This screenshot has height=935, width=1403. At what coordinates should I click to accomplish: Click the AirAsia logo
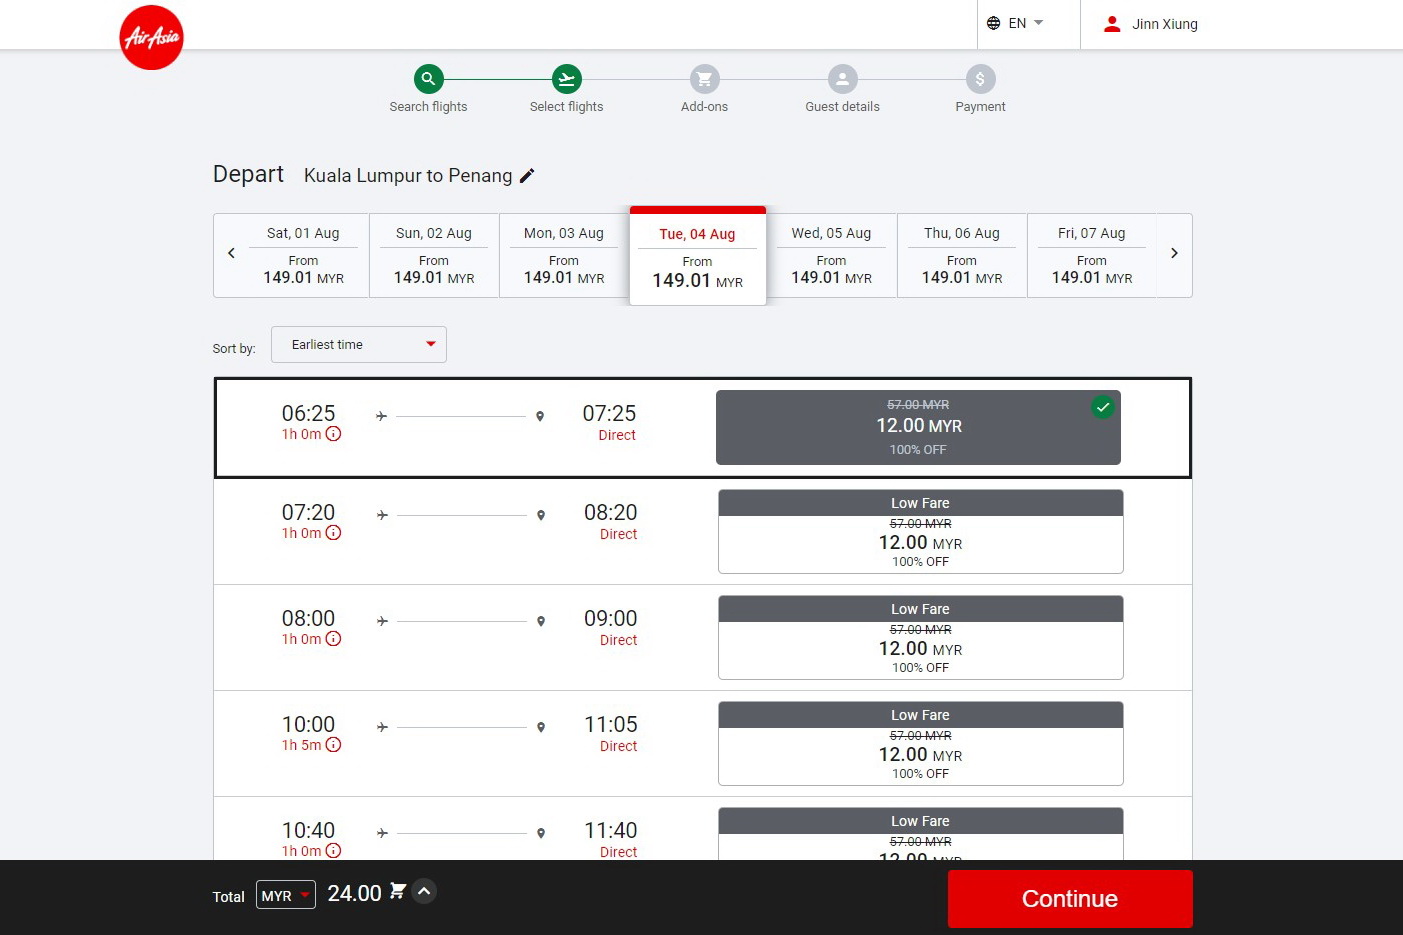pos(151,38)
